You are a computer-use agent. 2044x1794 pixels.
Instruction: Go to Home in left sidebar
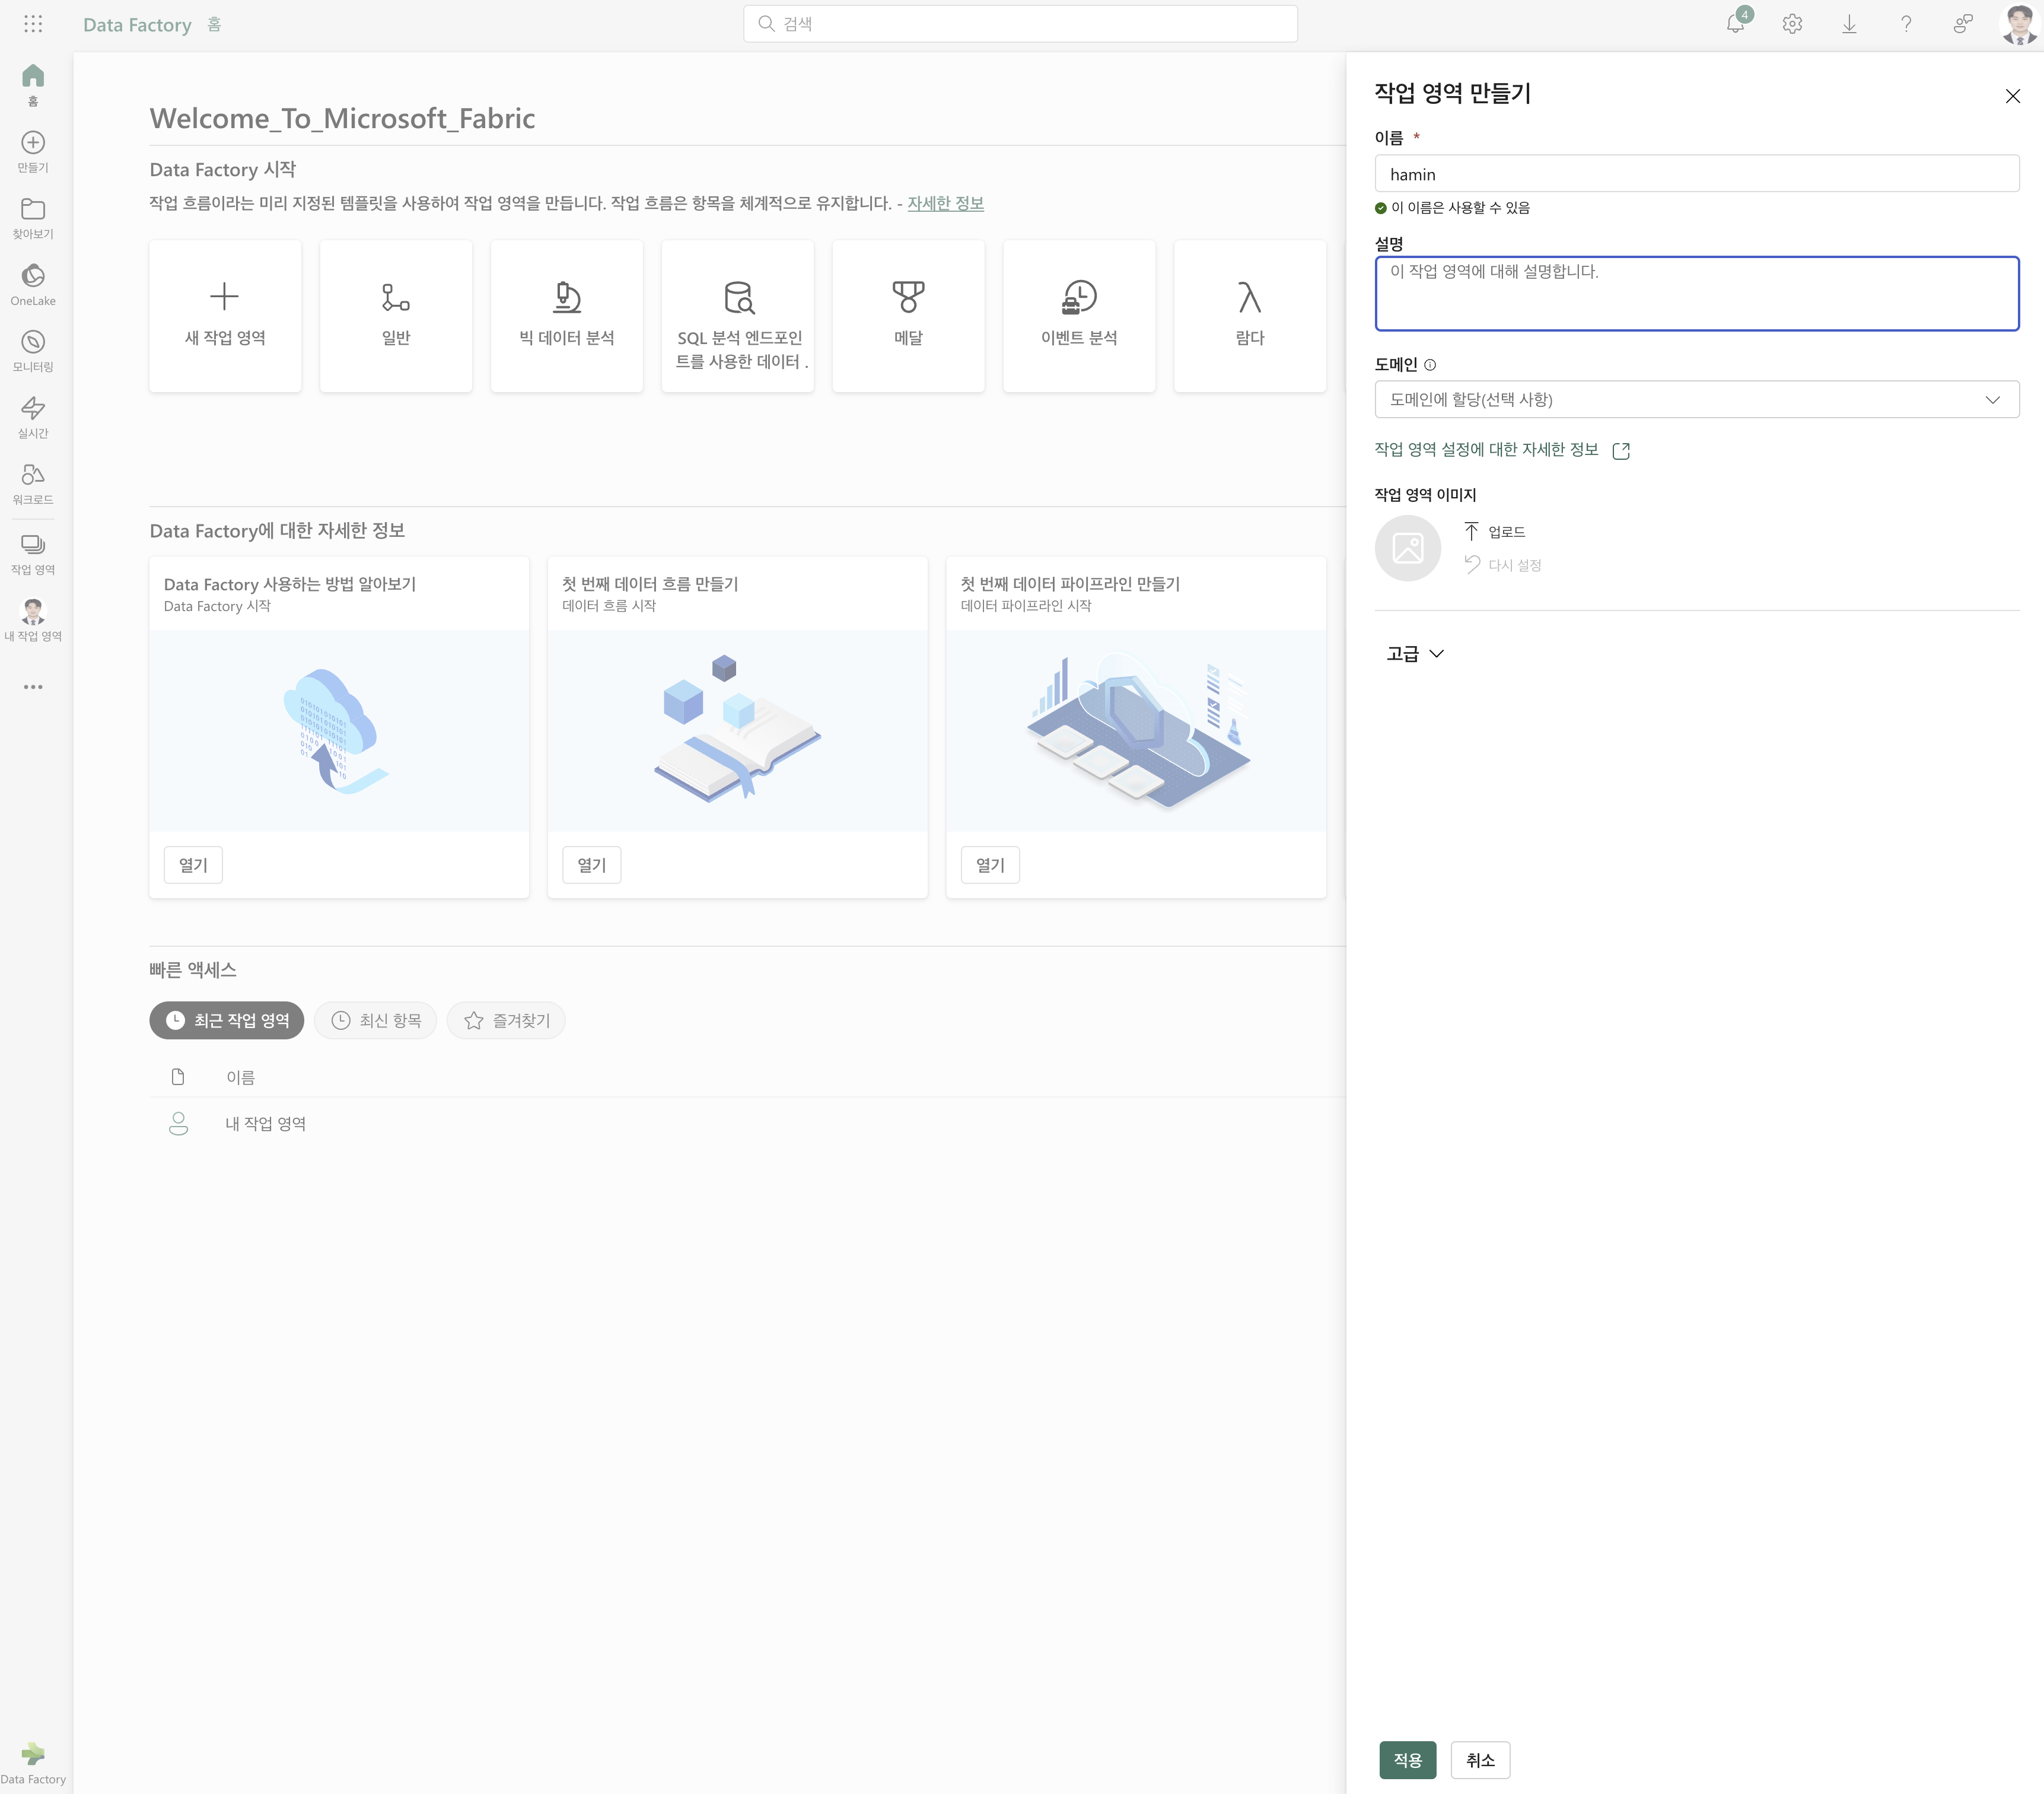pos(33,85)
